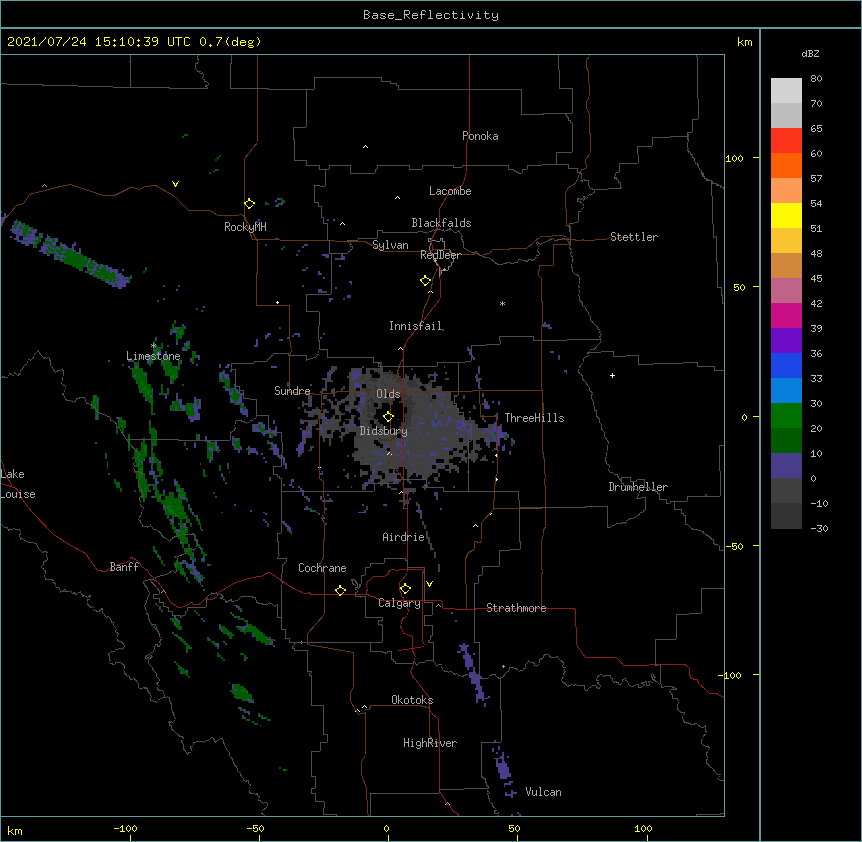This screenshot has height=842, width=862.
Task: Click the Cochrane label
Action: click(x=322, y=568)
